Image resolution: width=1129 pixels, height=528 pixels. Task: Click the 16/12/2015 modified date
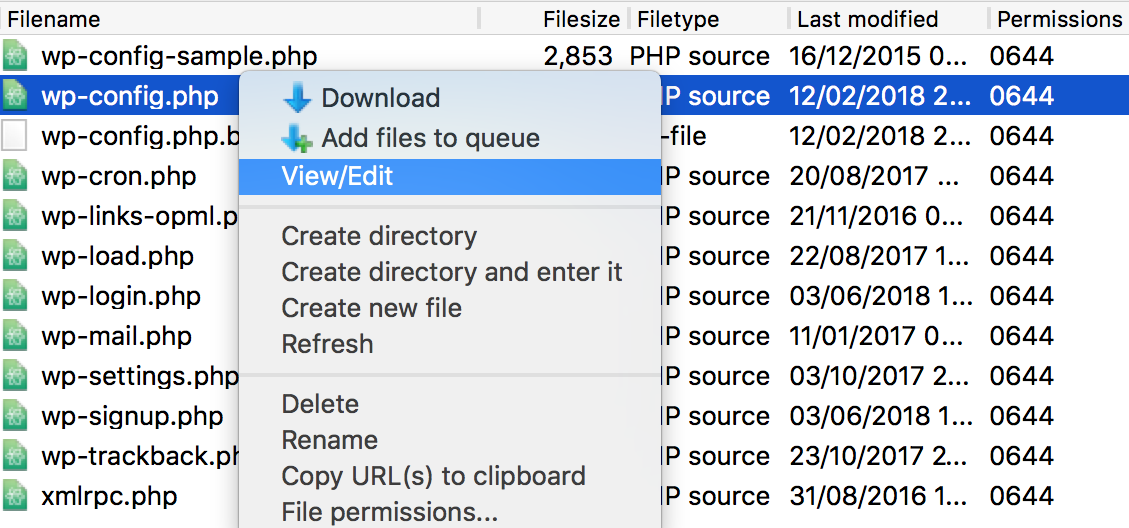coord(880,56)
